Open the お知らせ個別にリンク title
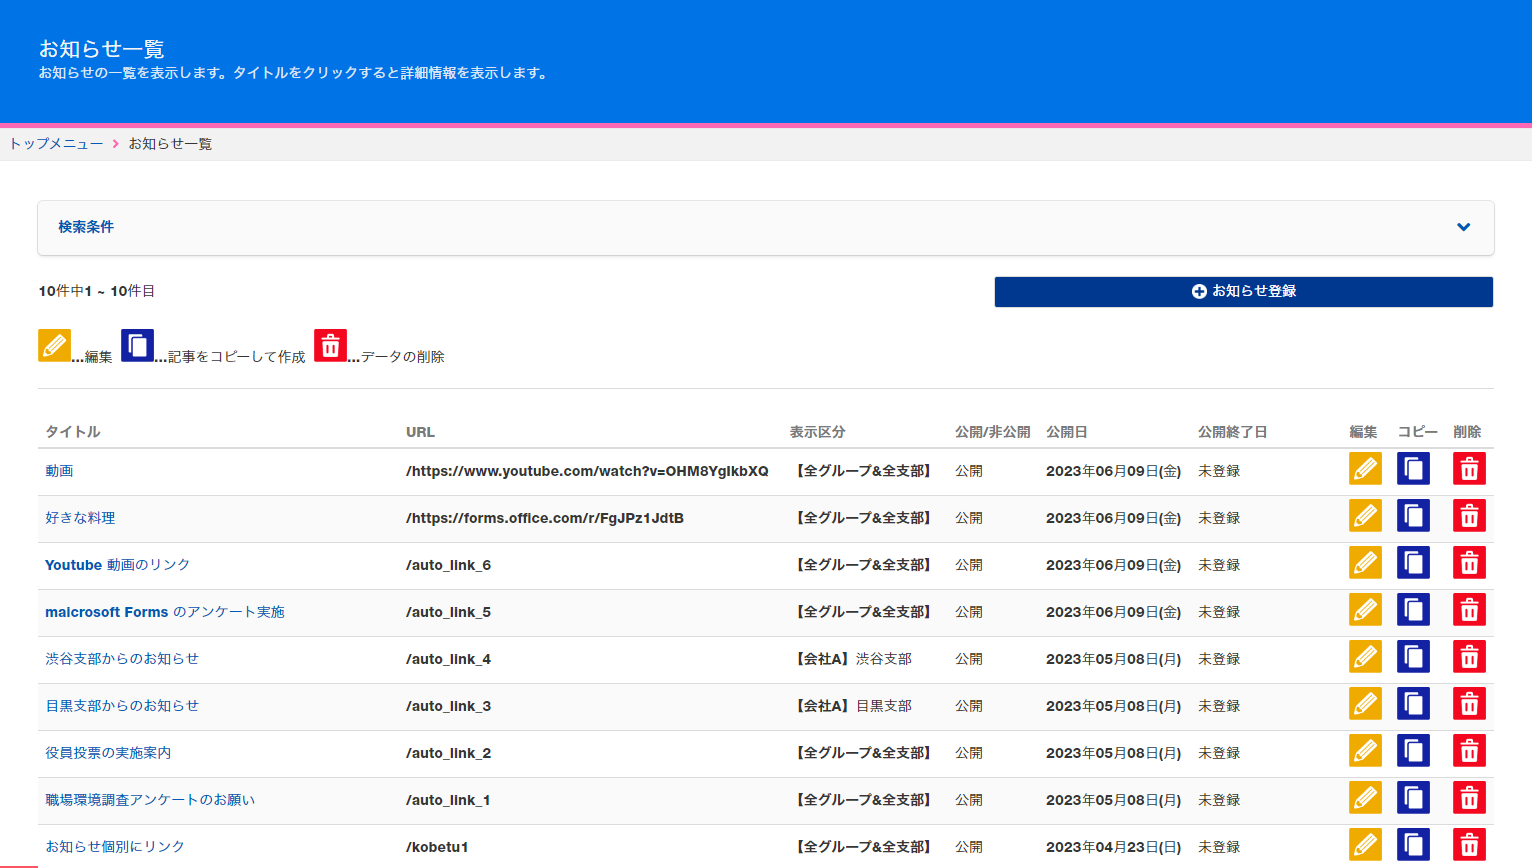The height and width of the screenshot is (868, 1532). [115, 847]
